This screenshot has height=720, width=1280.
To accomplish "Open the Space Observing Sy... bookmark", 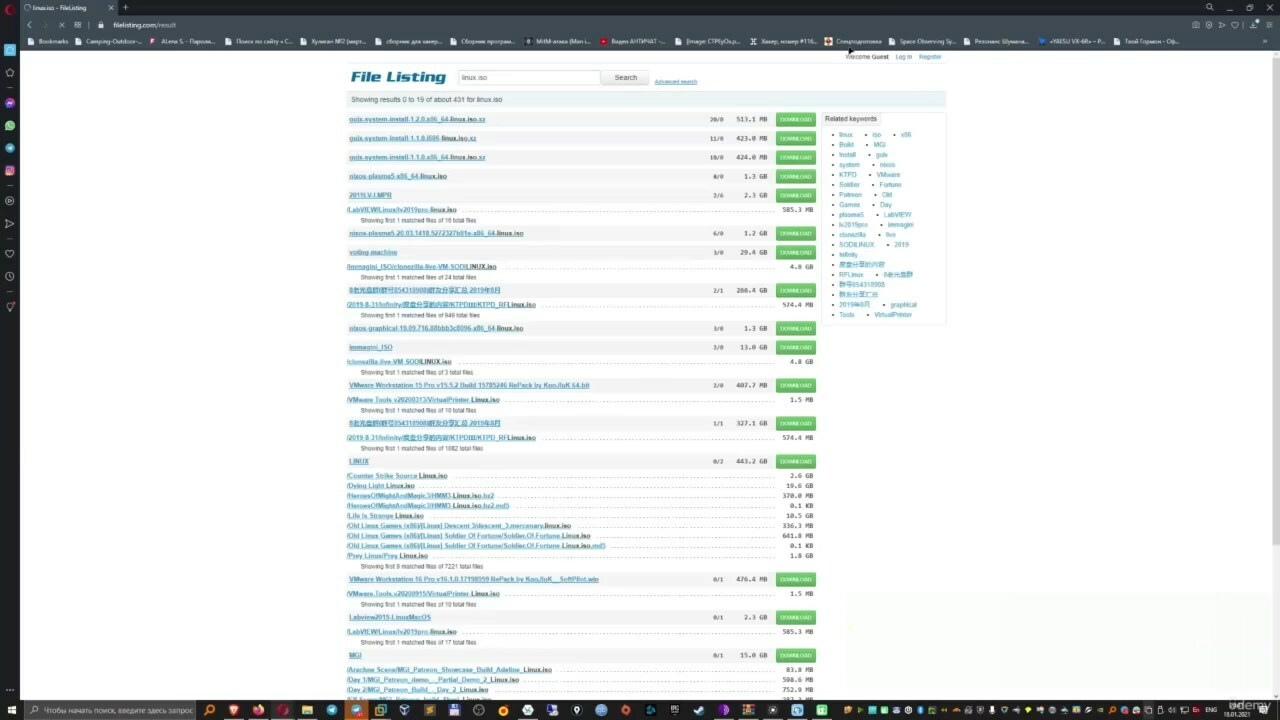I will [921, 41].
